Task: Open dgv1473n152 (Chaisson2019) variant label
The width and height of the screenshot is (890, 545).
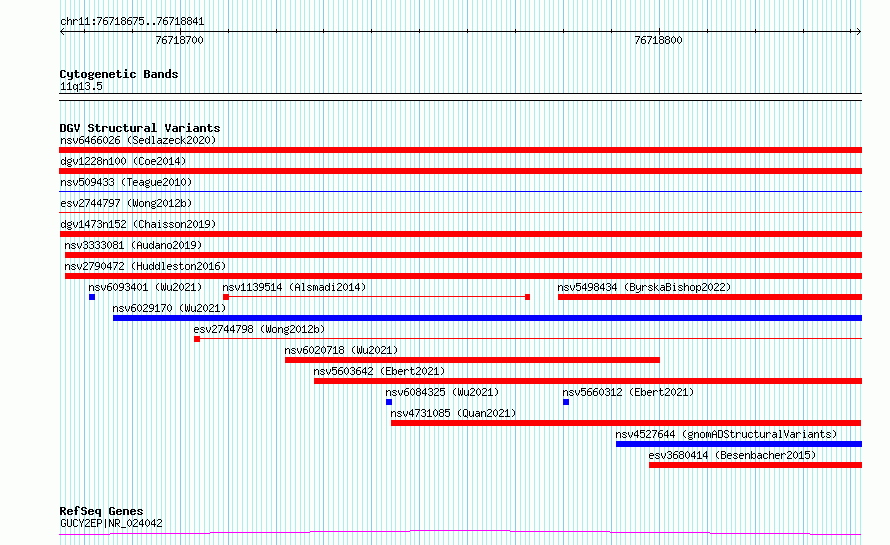Action: [138, 224]
